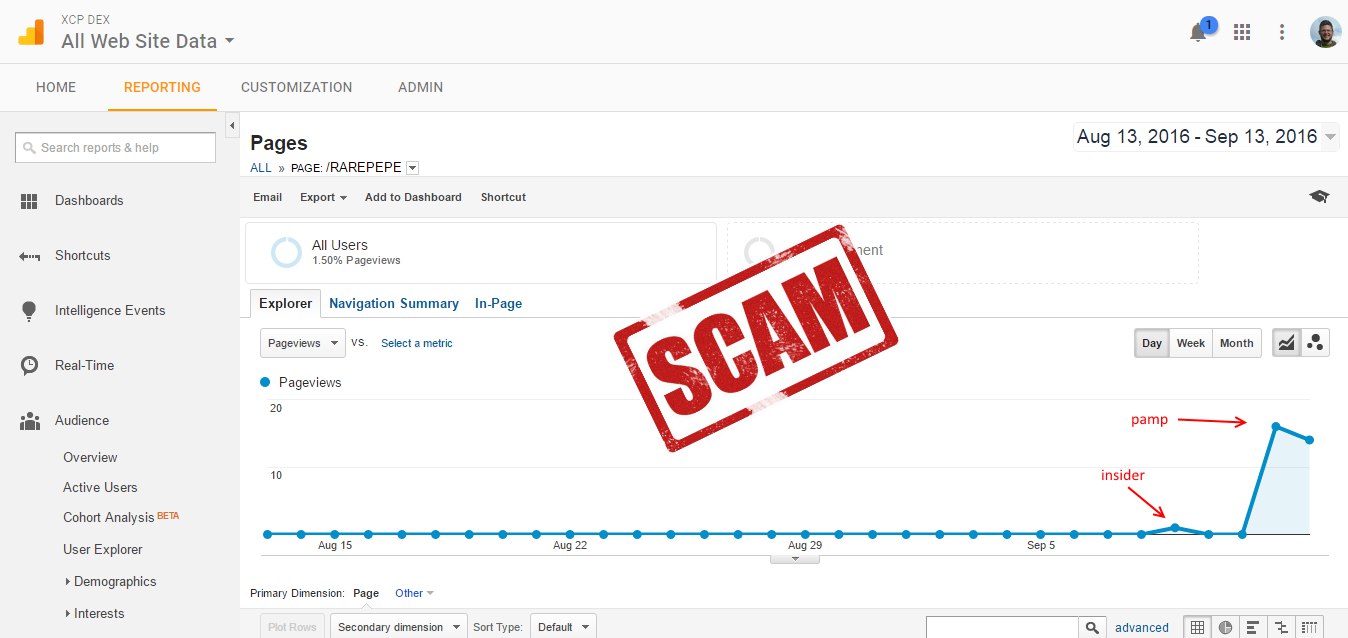Focus the Search reports & help field

tap(115, 148)
